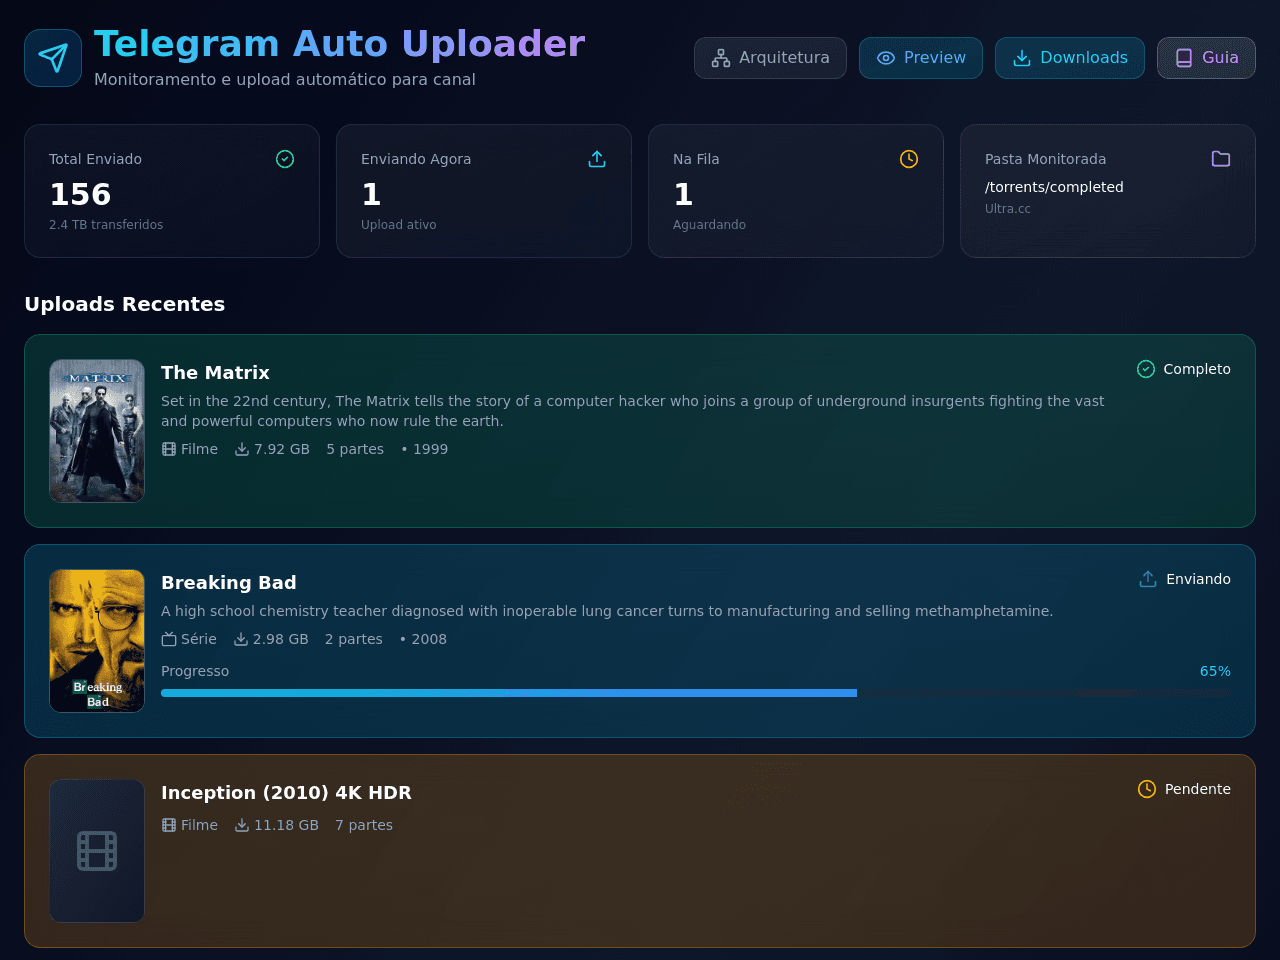Click the Breaking Bad description text
This screenshot has width=1280, height=960.
click(607, 611)
